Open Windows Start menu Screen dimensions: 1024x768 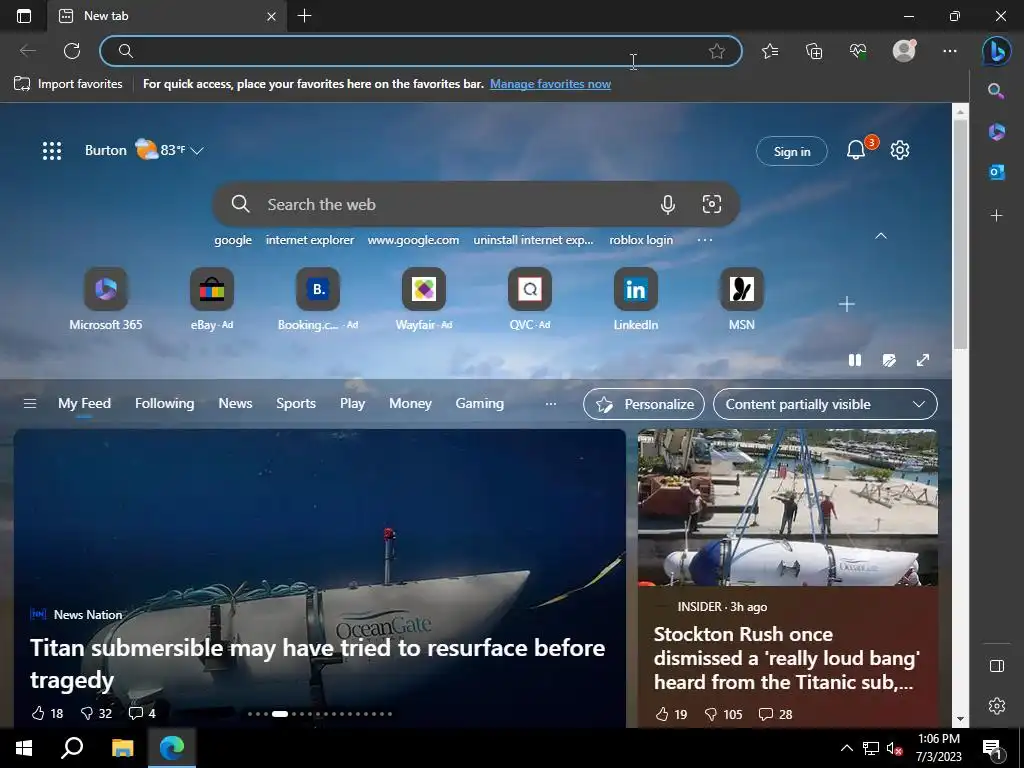point(24,748)
